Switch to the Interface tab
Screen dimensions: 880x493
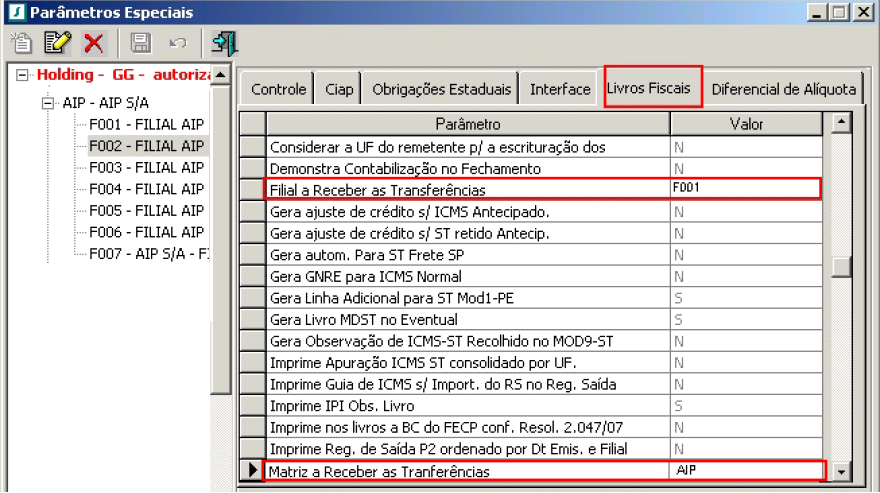click(560, 89)
